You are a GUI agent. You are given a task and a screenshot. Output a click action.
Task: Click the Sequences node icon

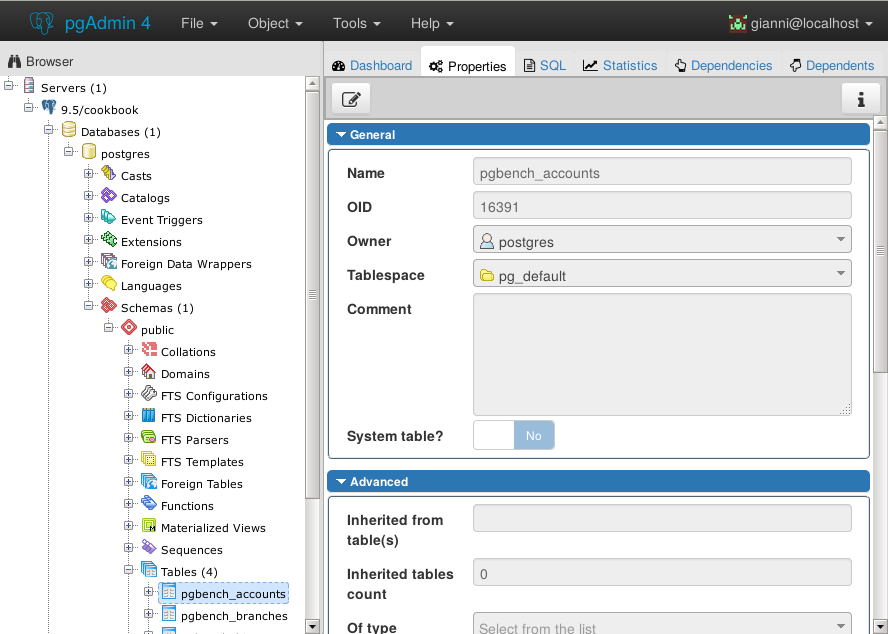click(x=149, y=548)
